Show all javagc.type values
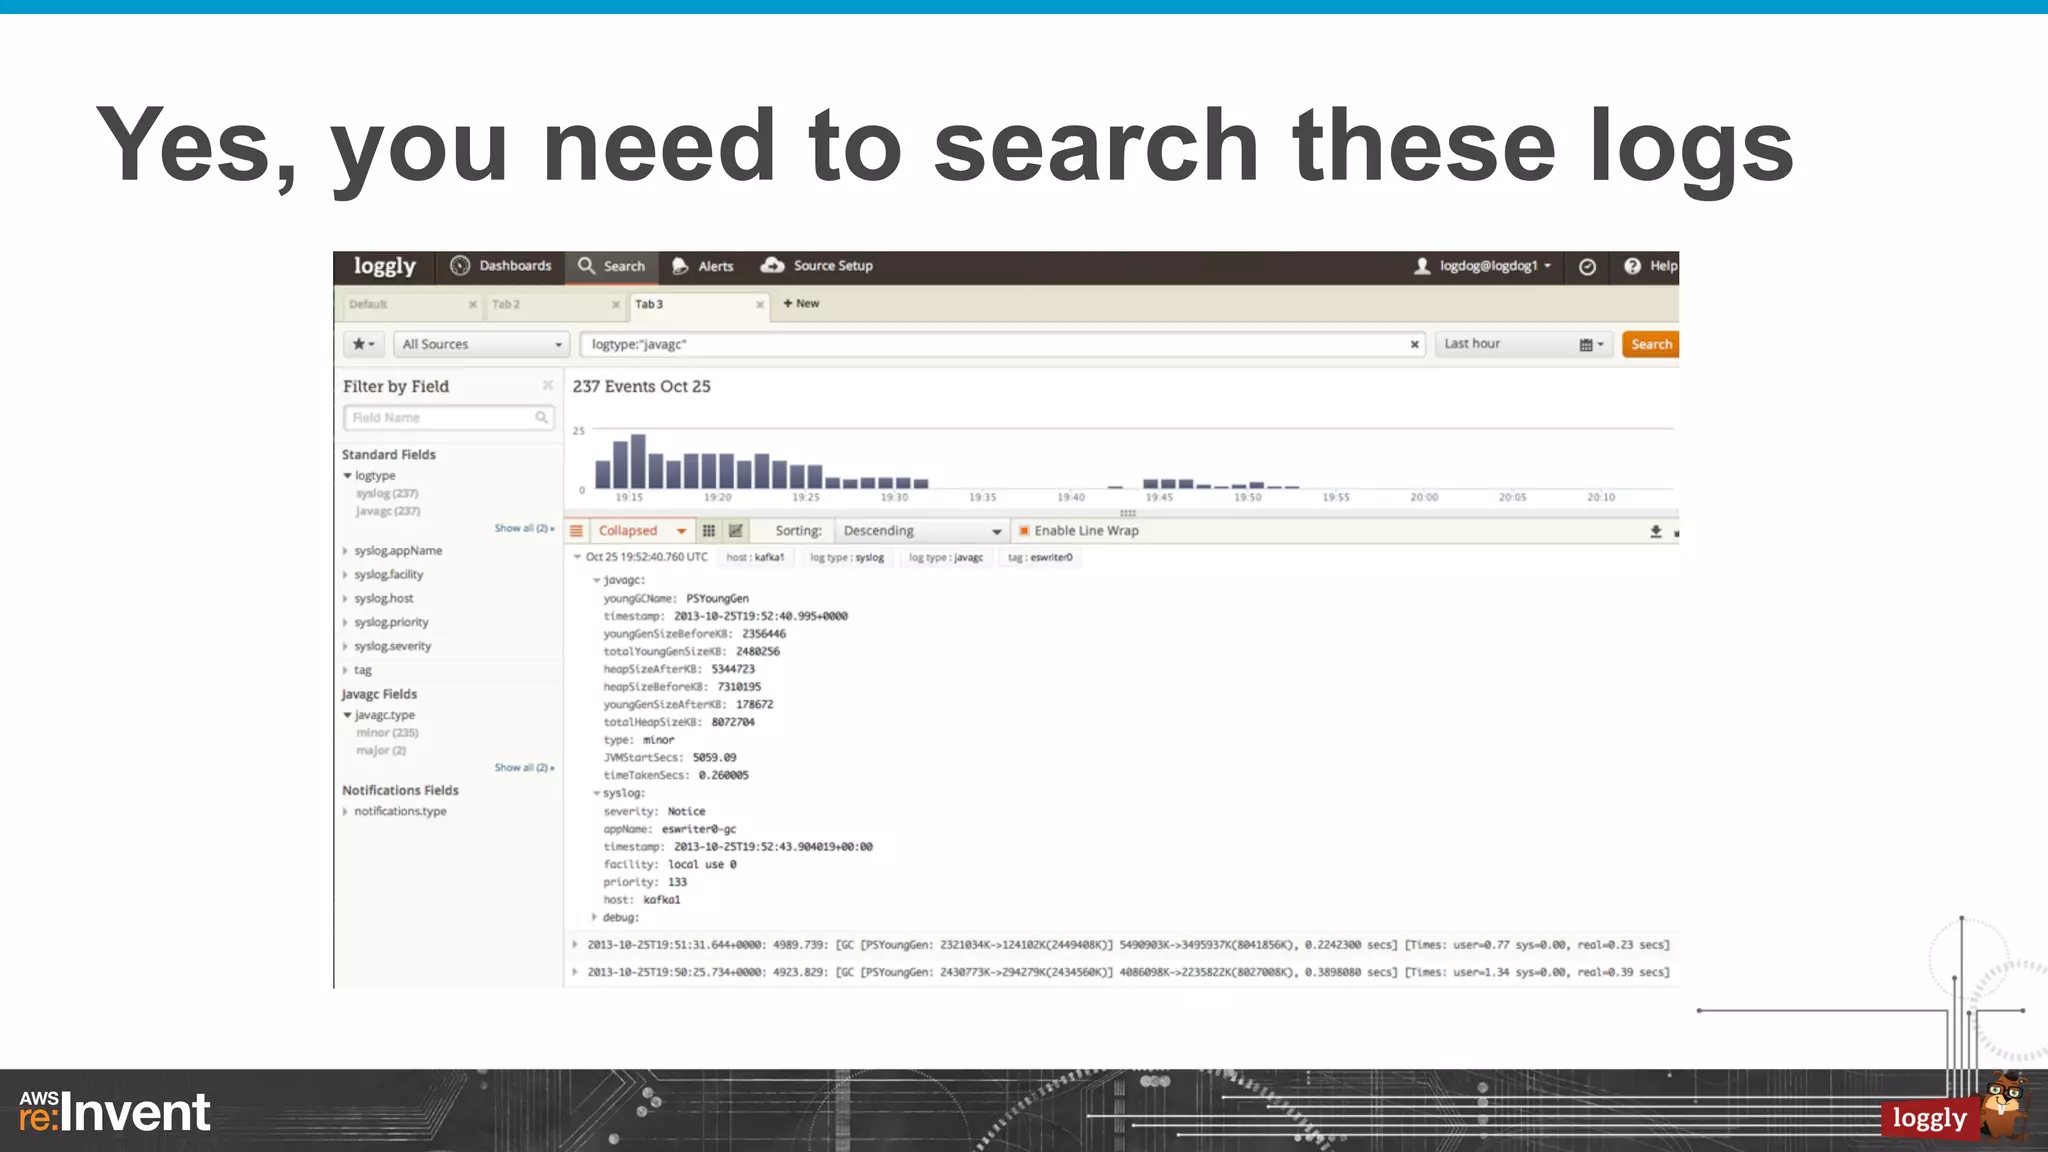The width and height of the screenshot is (2048, 1152). 524,768
